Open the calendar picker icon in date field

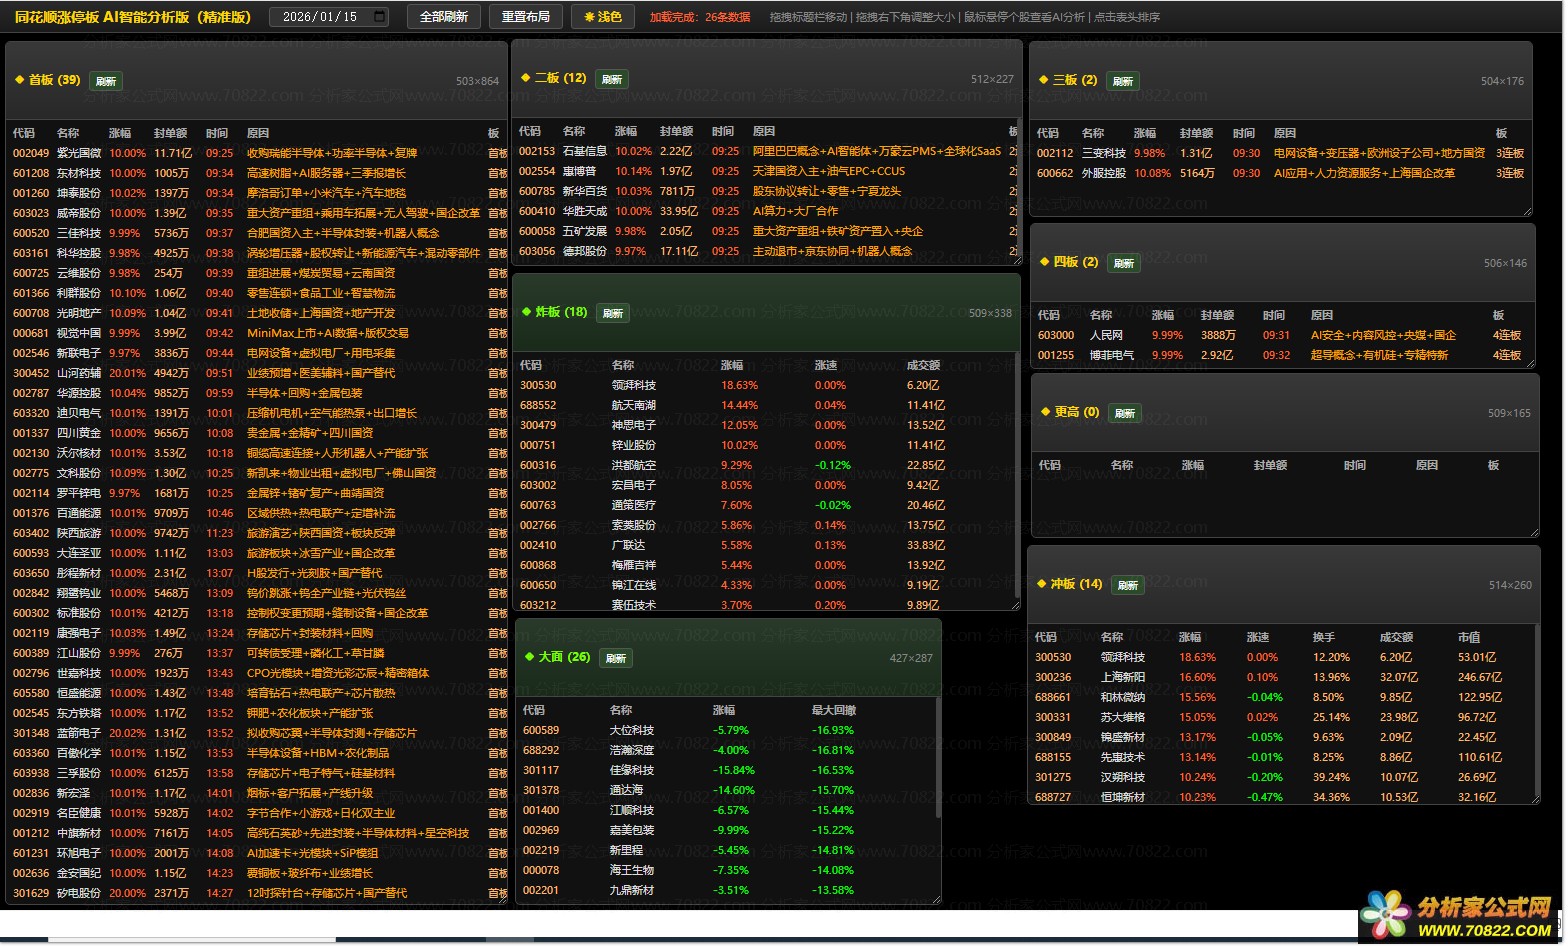coord(379,17)
